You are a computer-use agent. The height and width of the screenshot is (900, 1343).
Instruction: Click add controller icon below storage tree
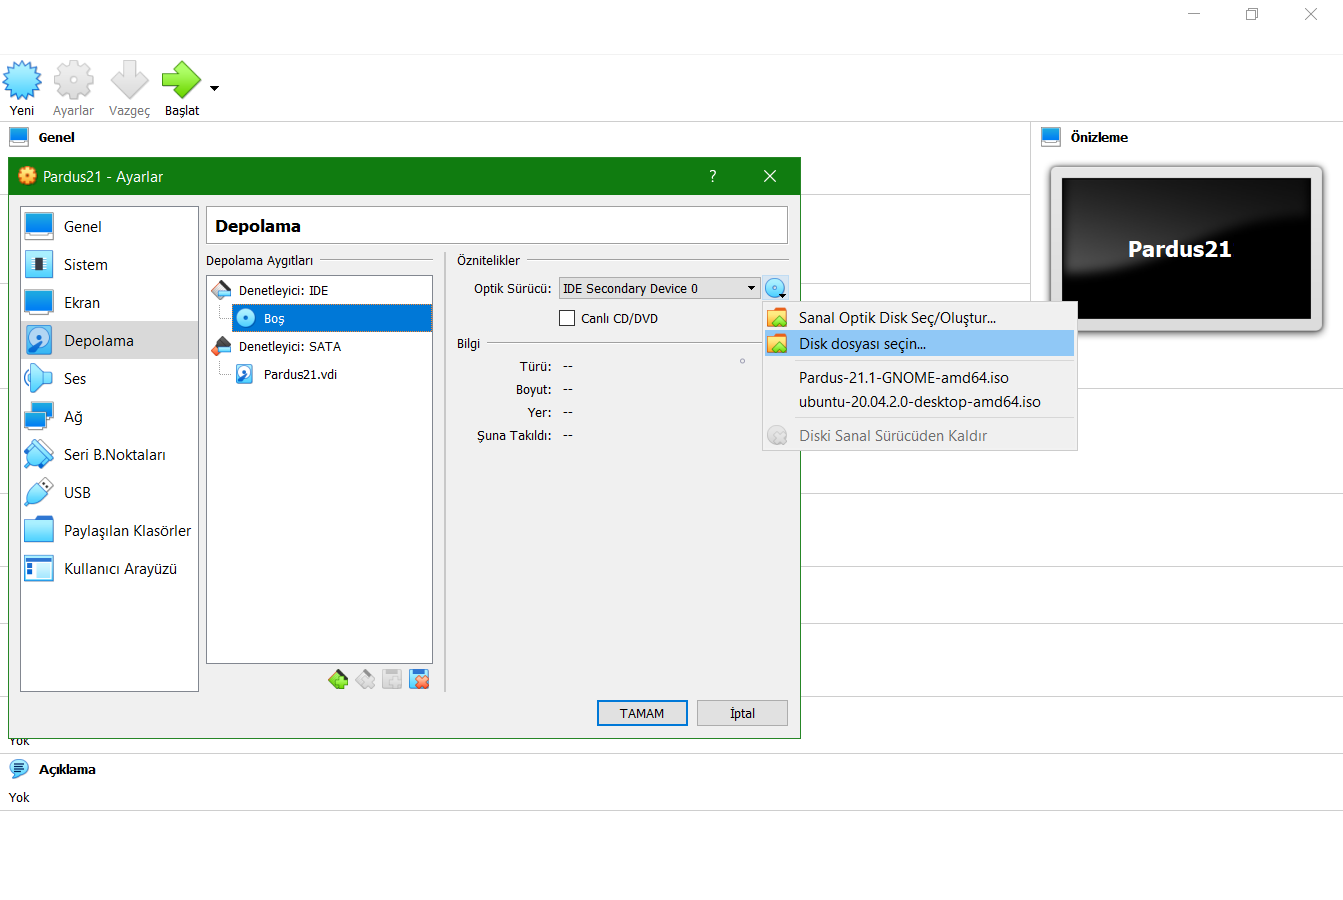[338, 680]
